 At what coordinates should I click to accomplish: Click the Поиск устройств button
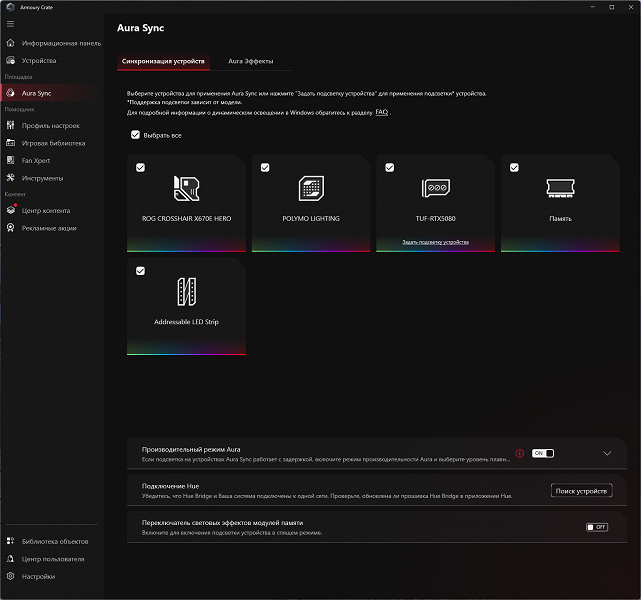tap(581, 491)
